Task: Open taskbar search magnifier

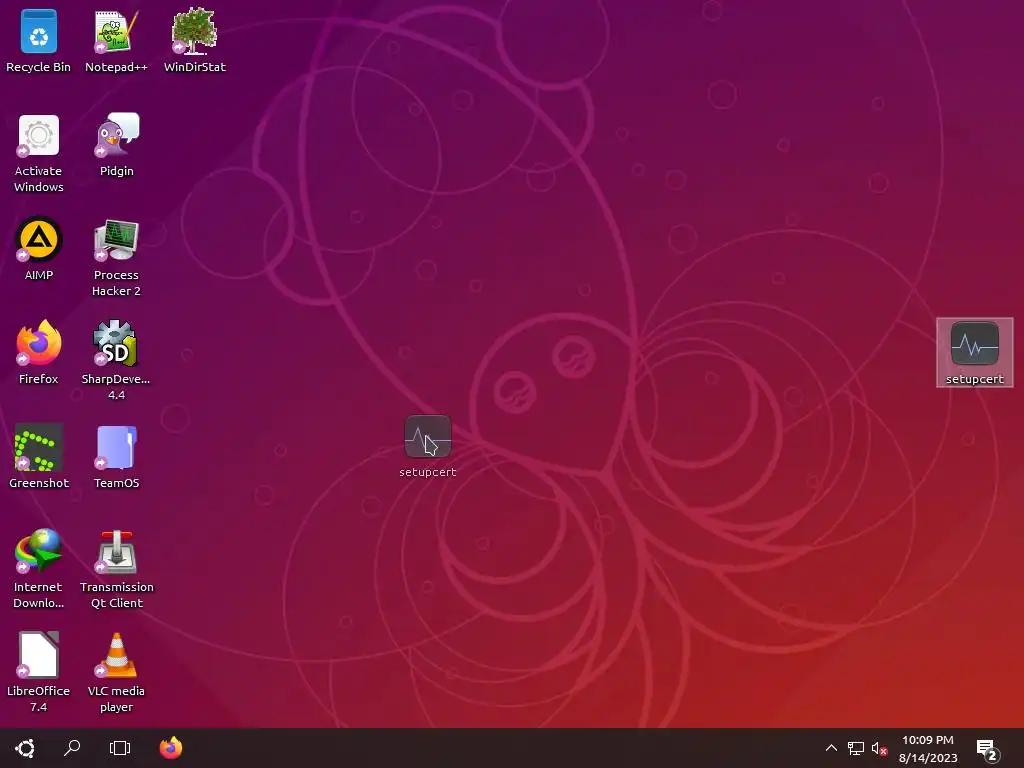Action: pyautogui.click(x=72, y=748)
